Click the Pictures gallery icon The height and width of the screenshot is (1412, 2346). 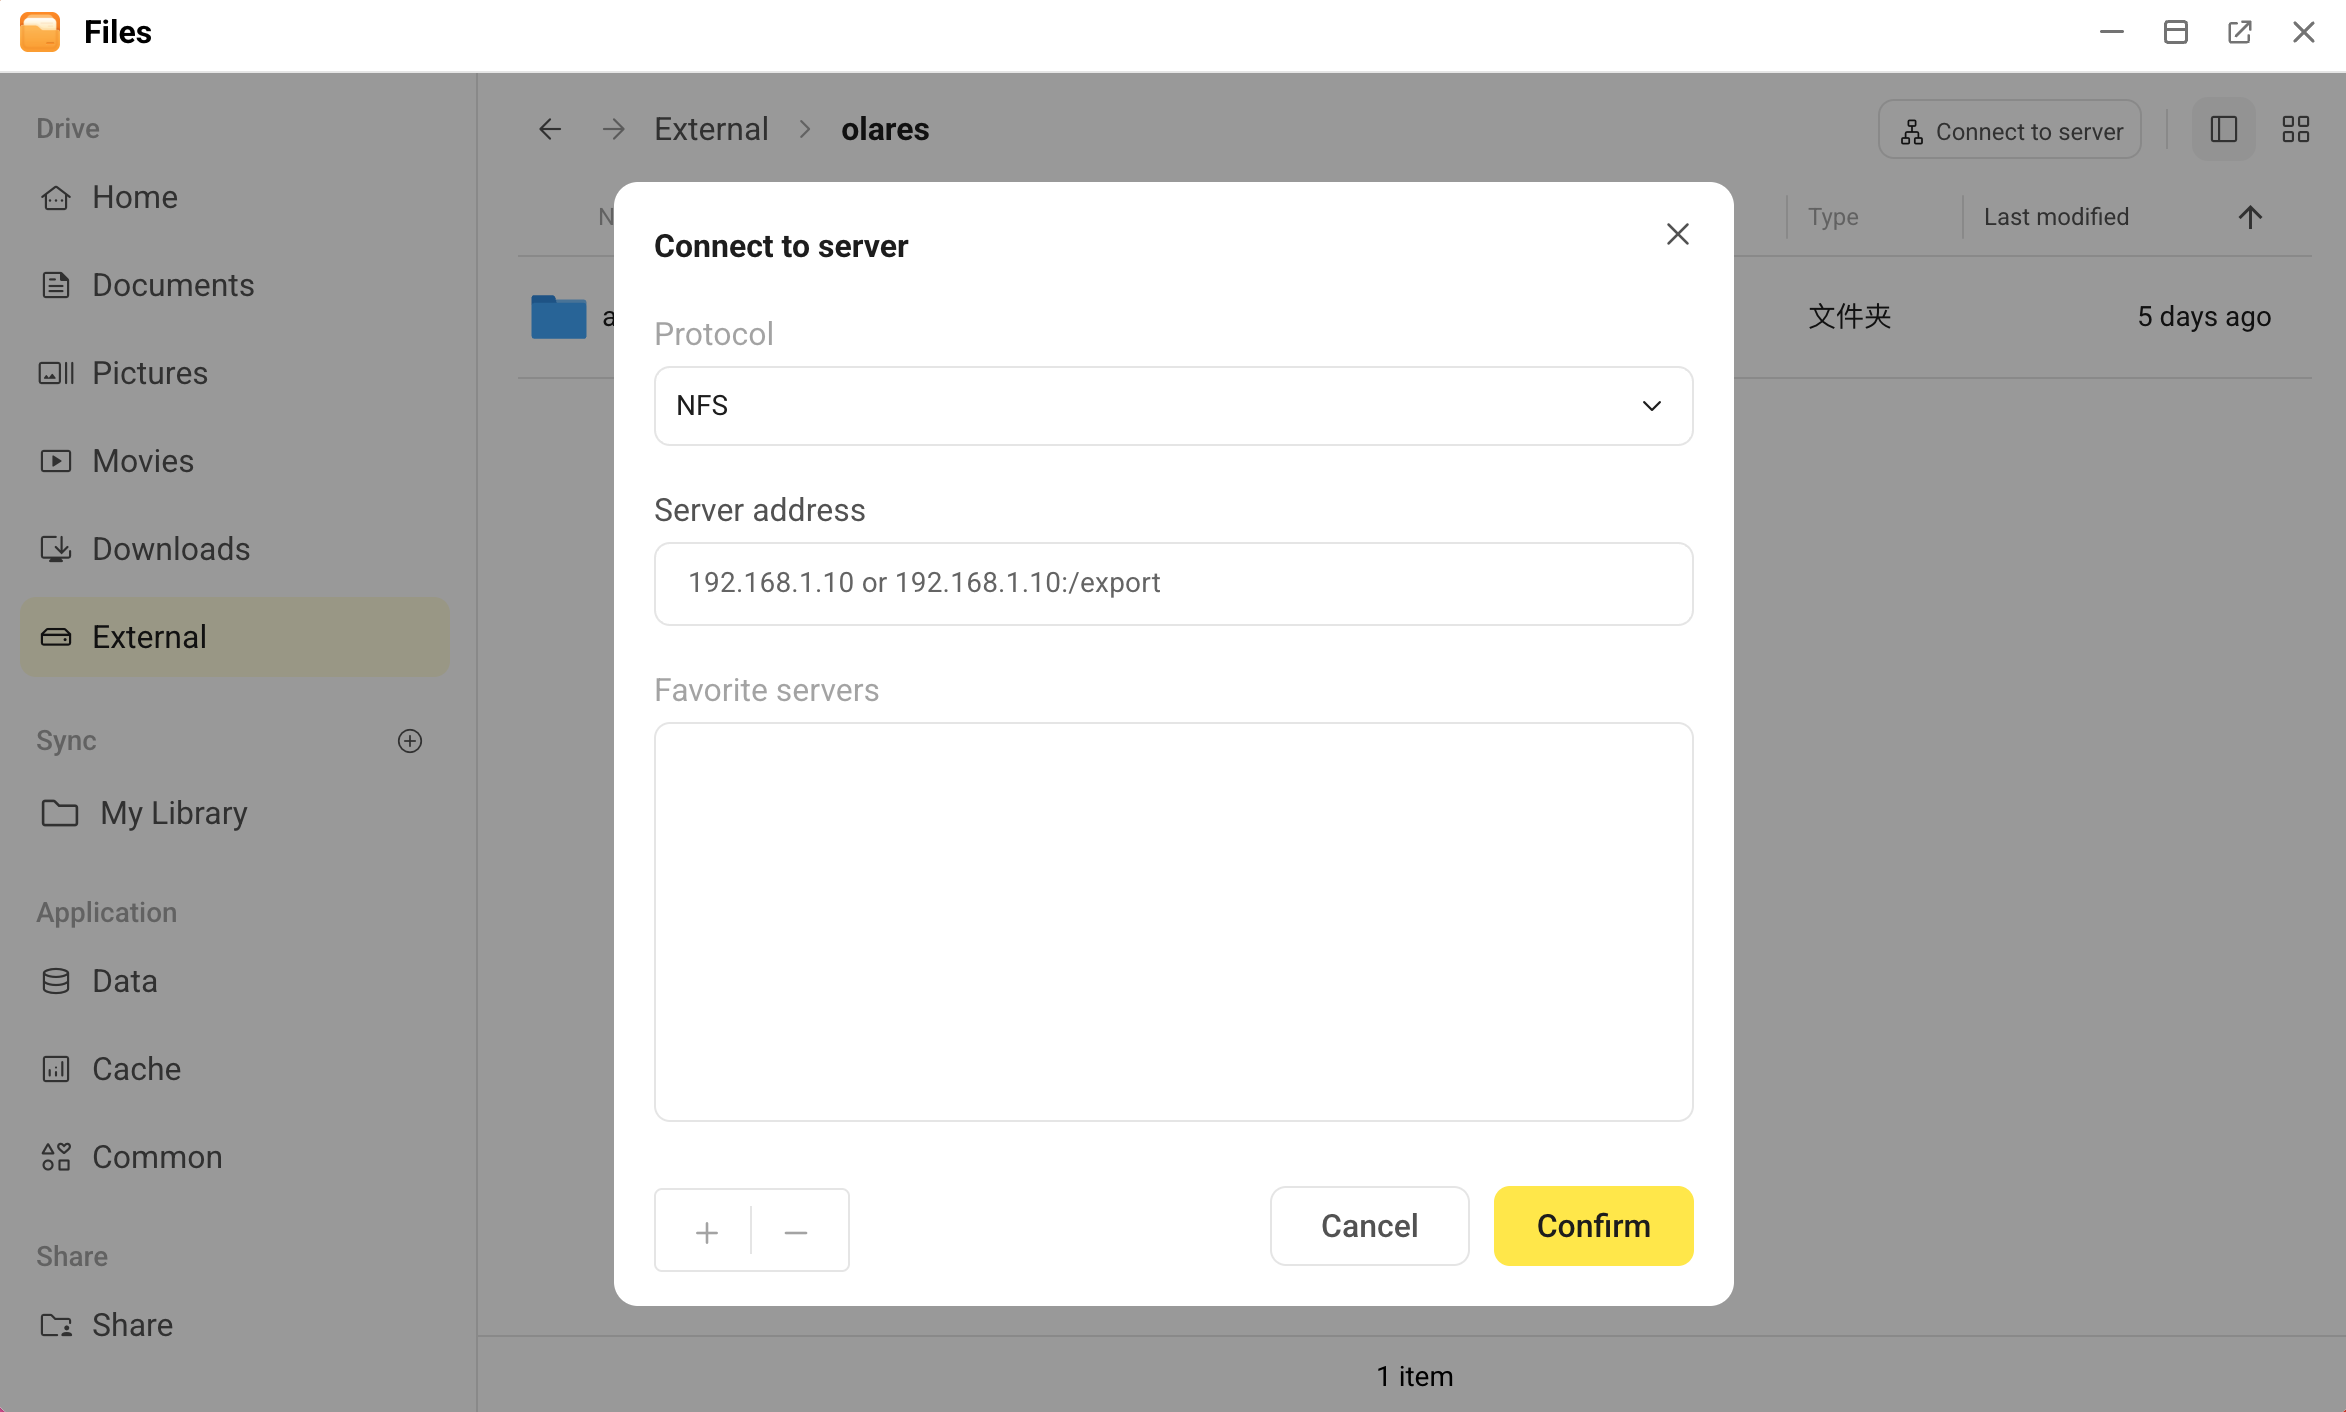coord(56,373)
